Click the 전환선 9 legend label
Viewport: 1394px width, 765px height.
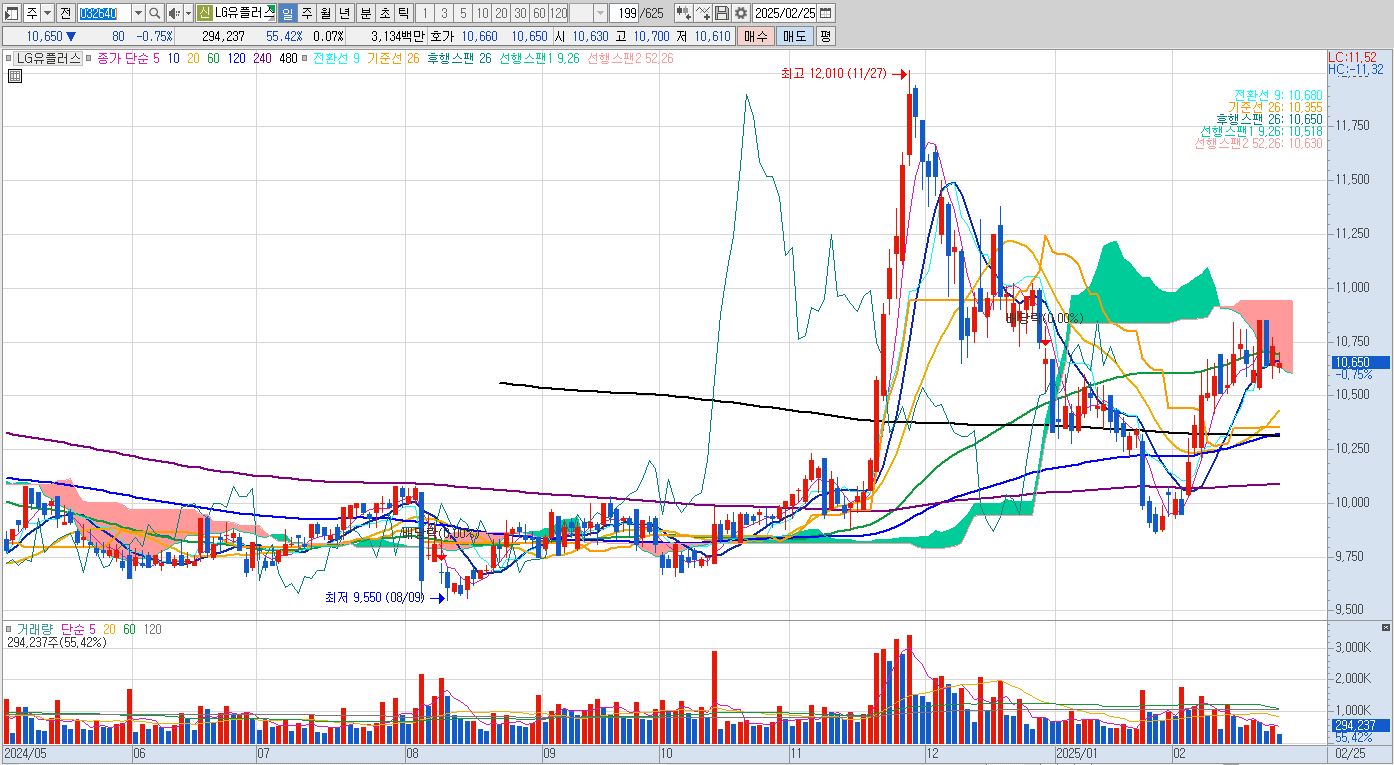pyautogui.click(x=337, y=58)
